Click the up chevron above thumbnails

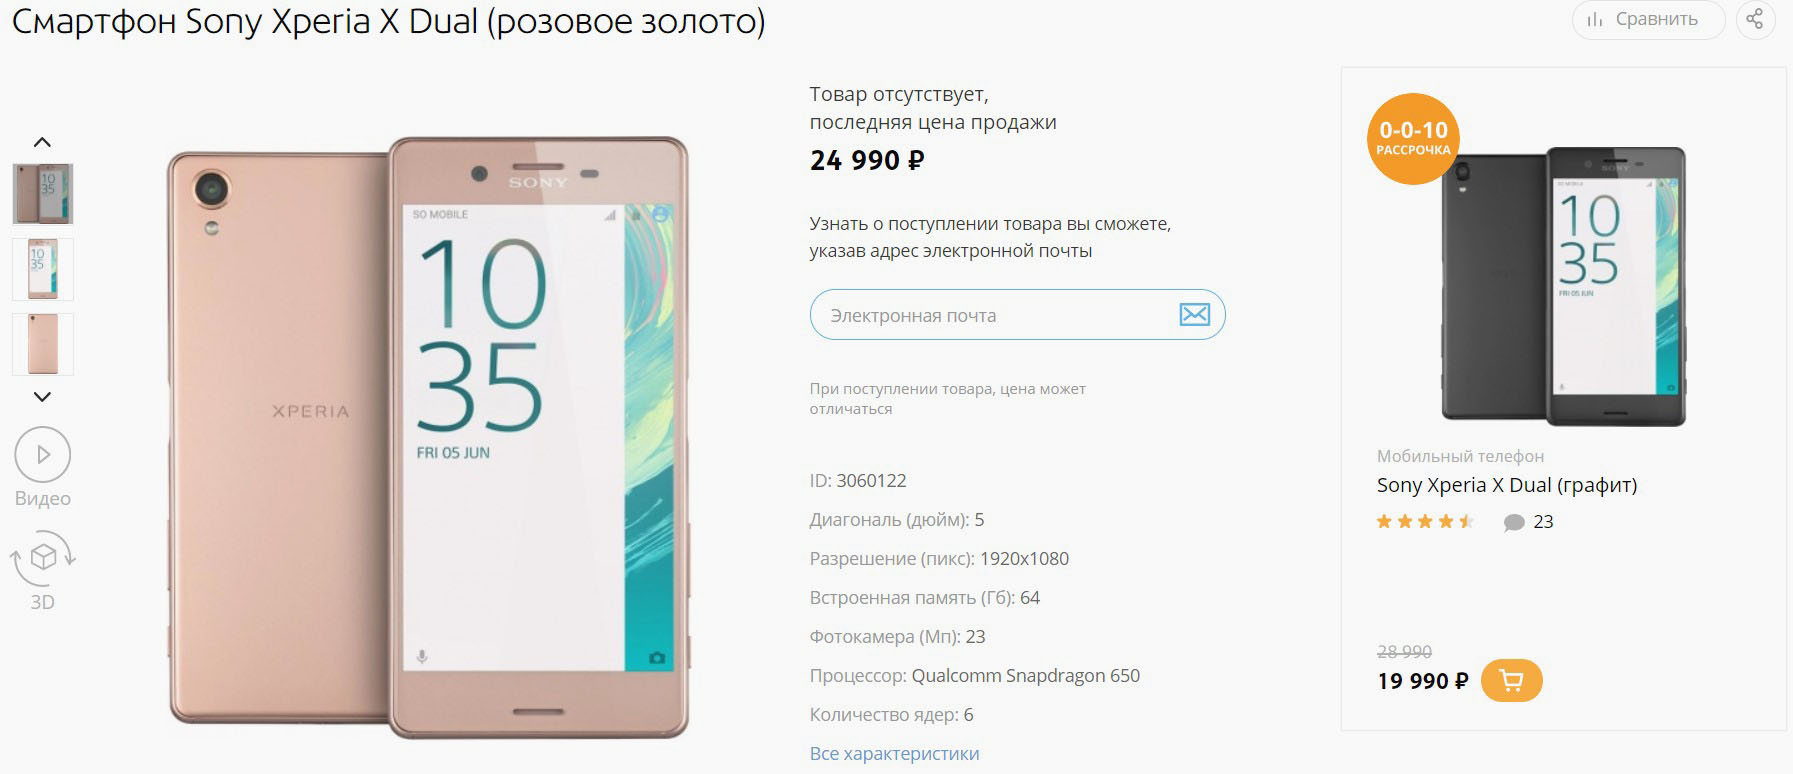click(42, 142)
